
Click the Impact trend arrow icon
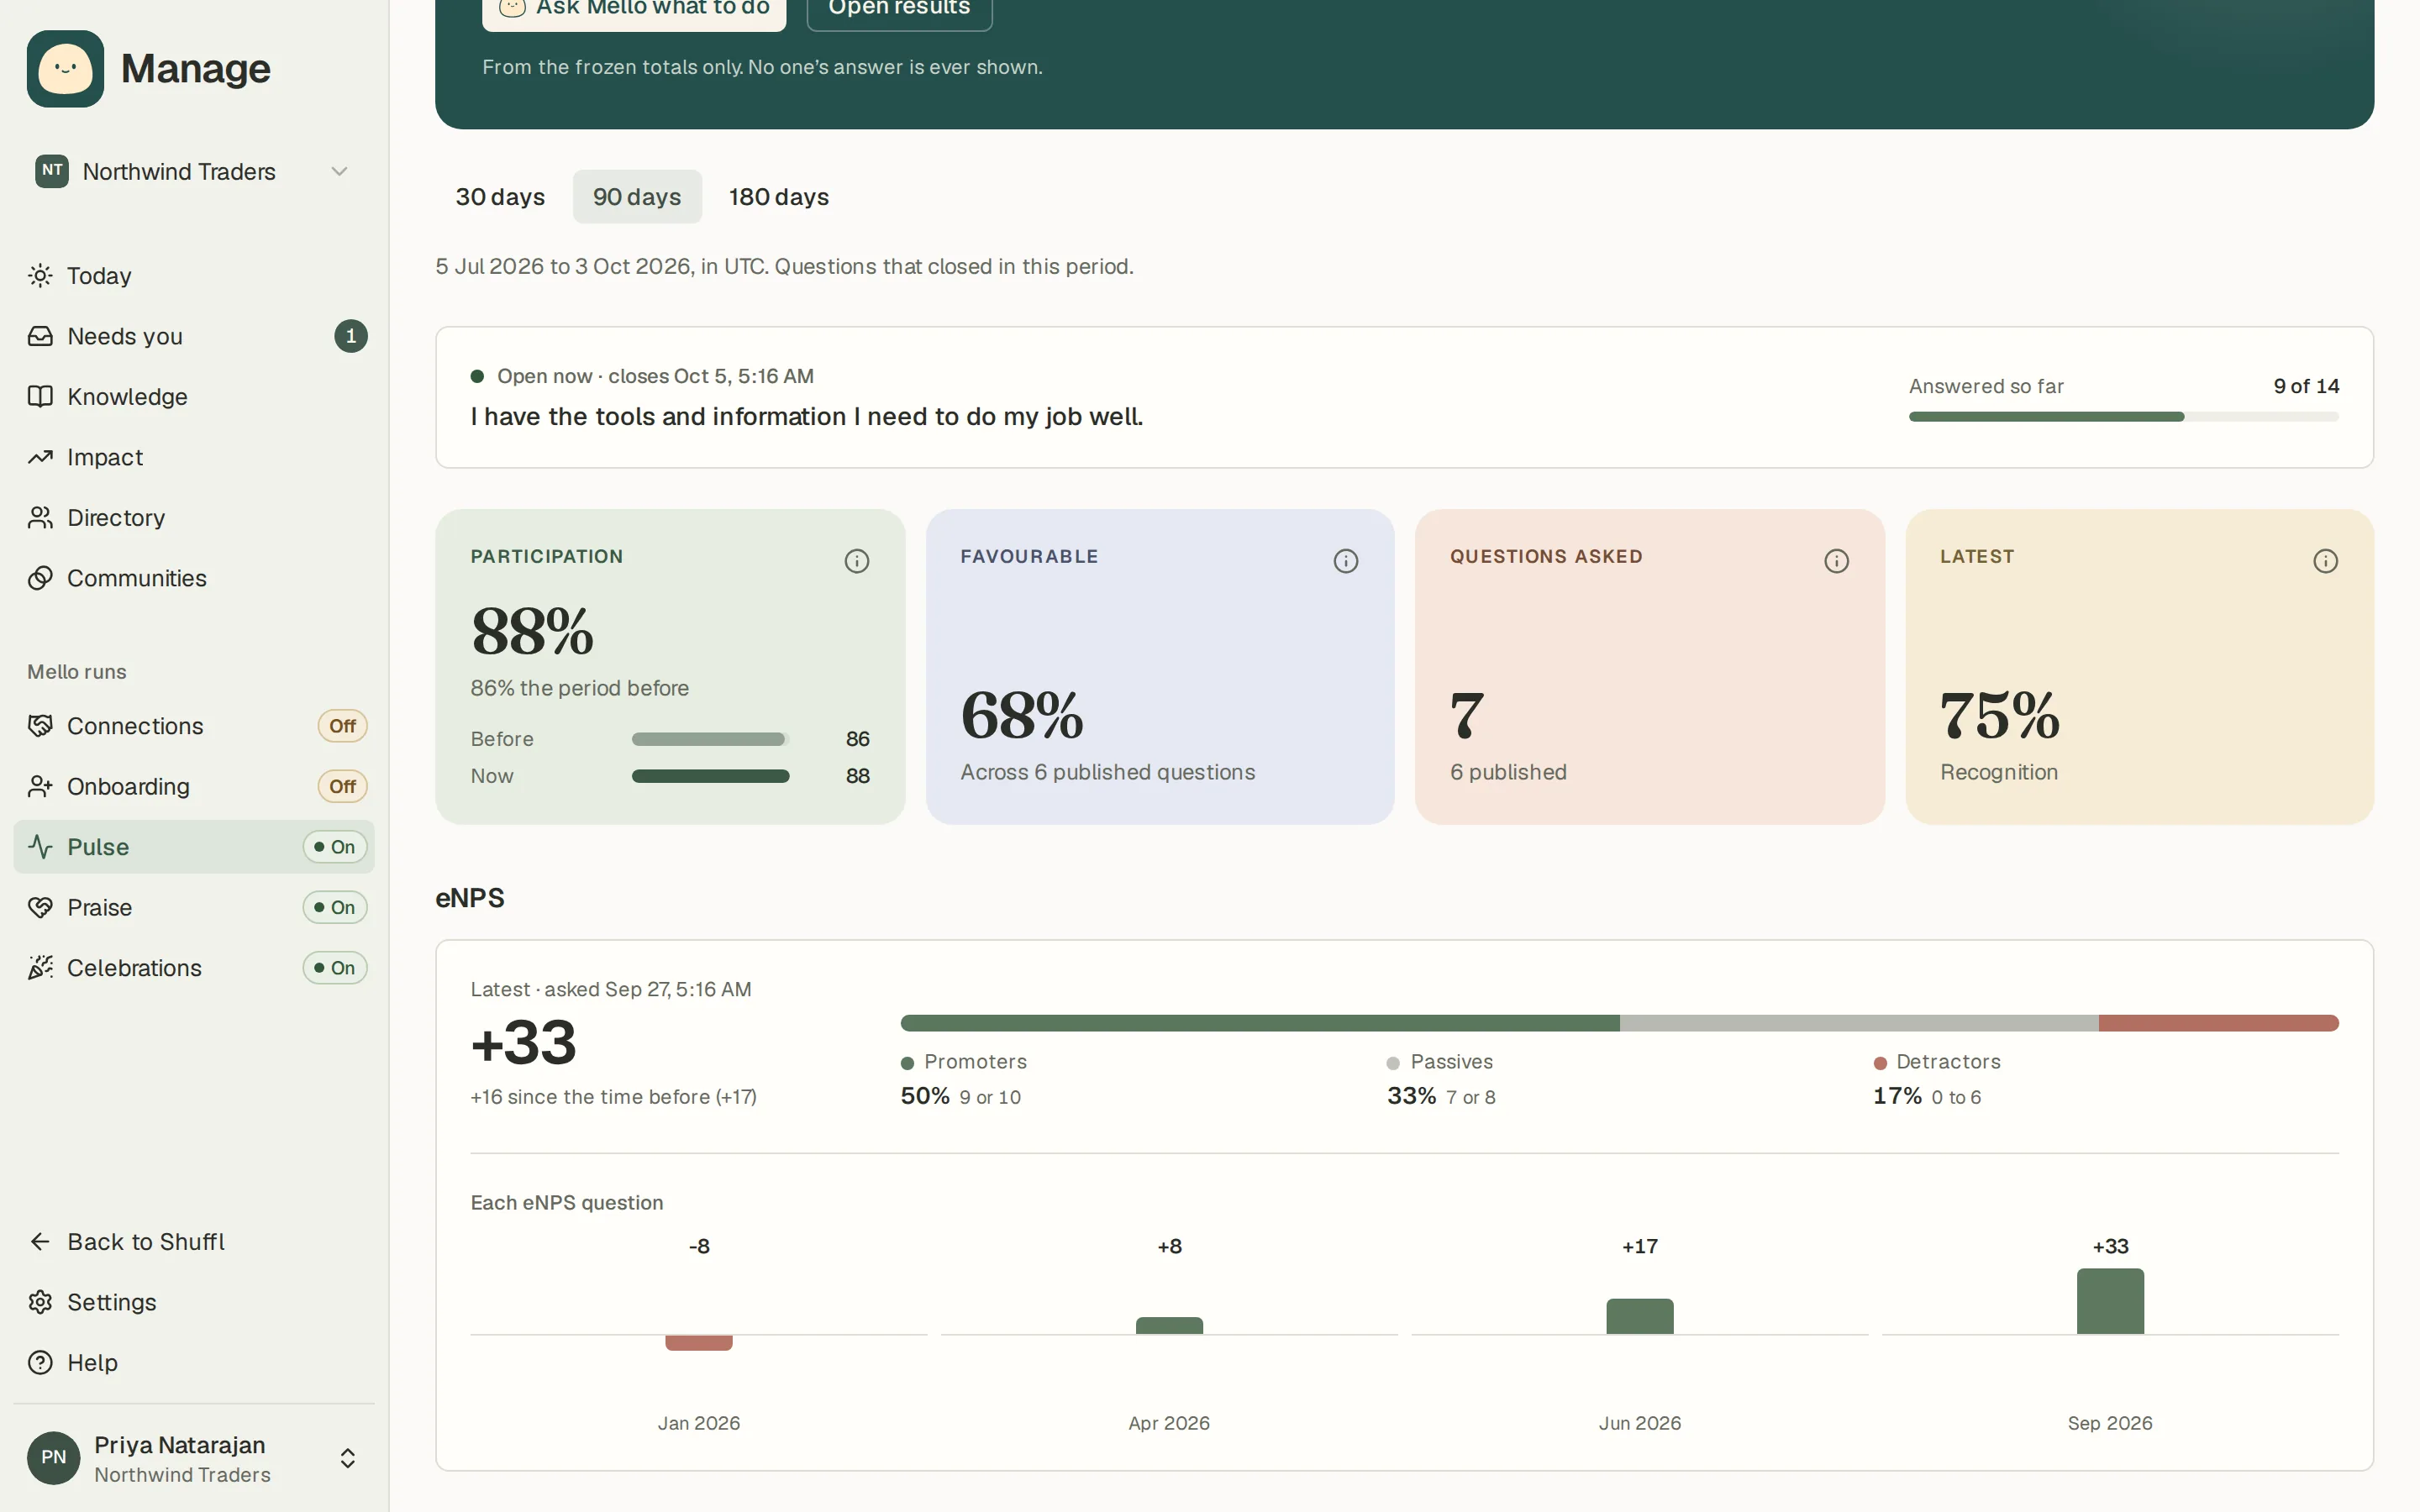(x=40, y=457)
